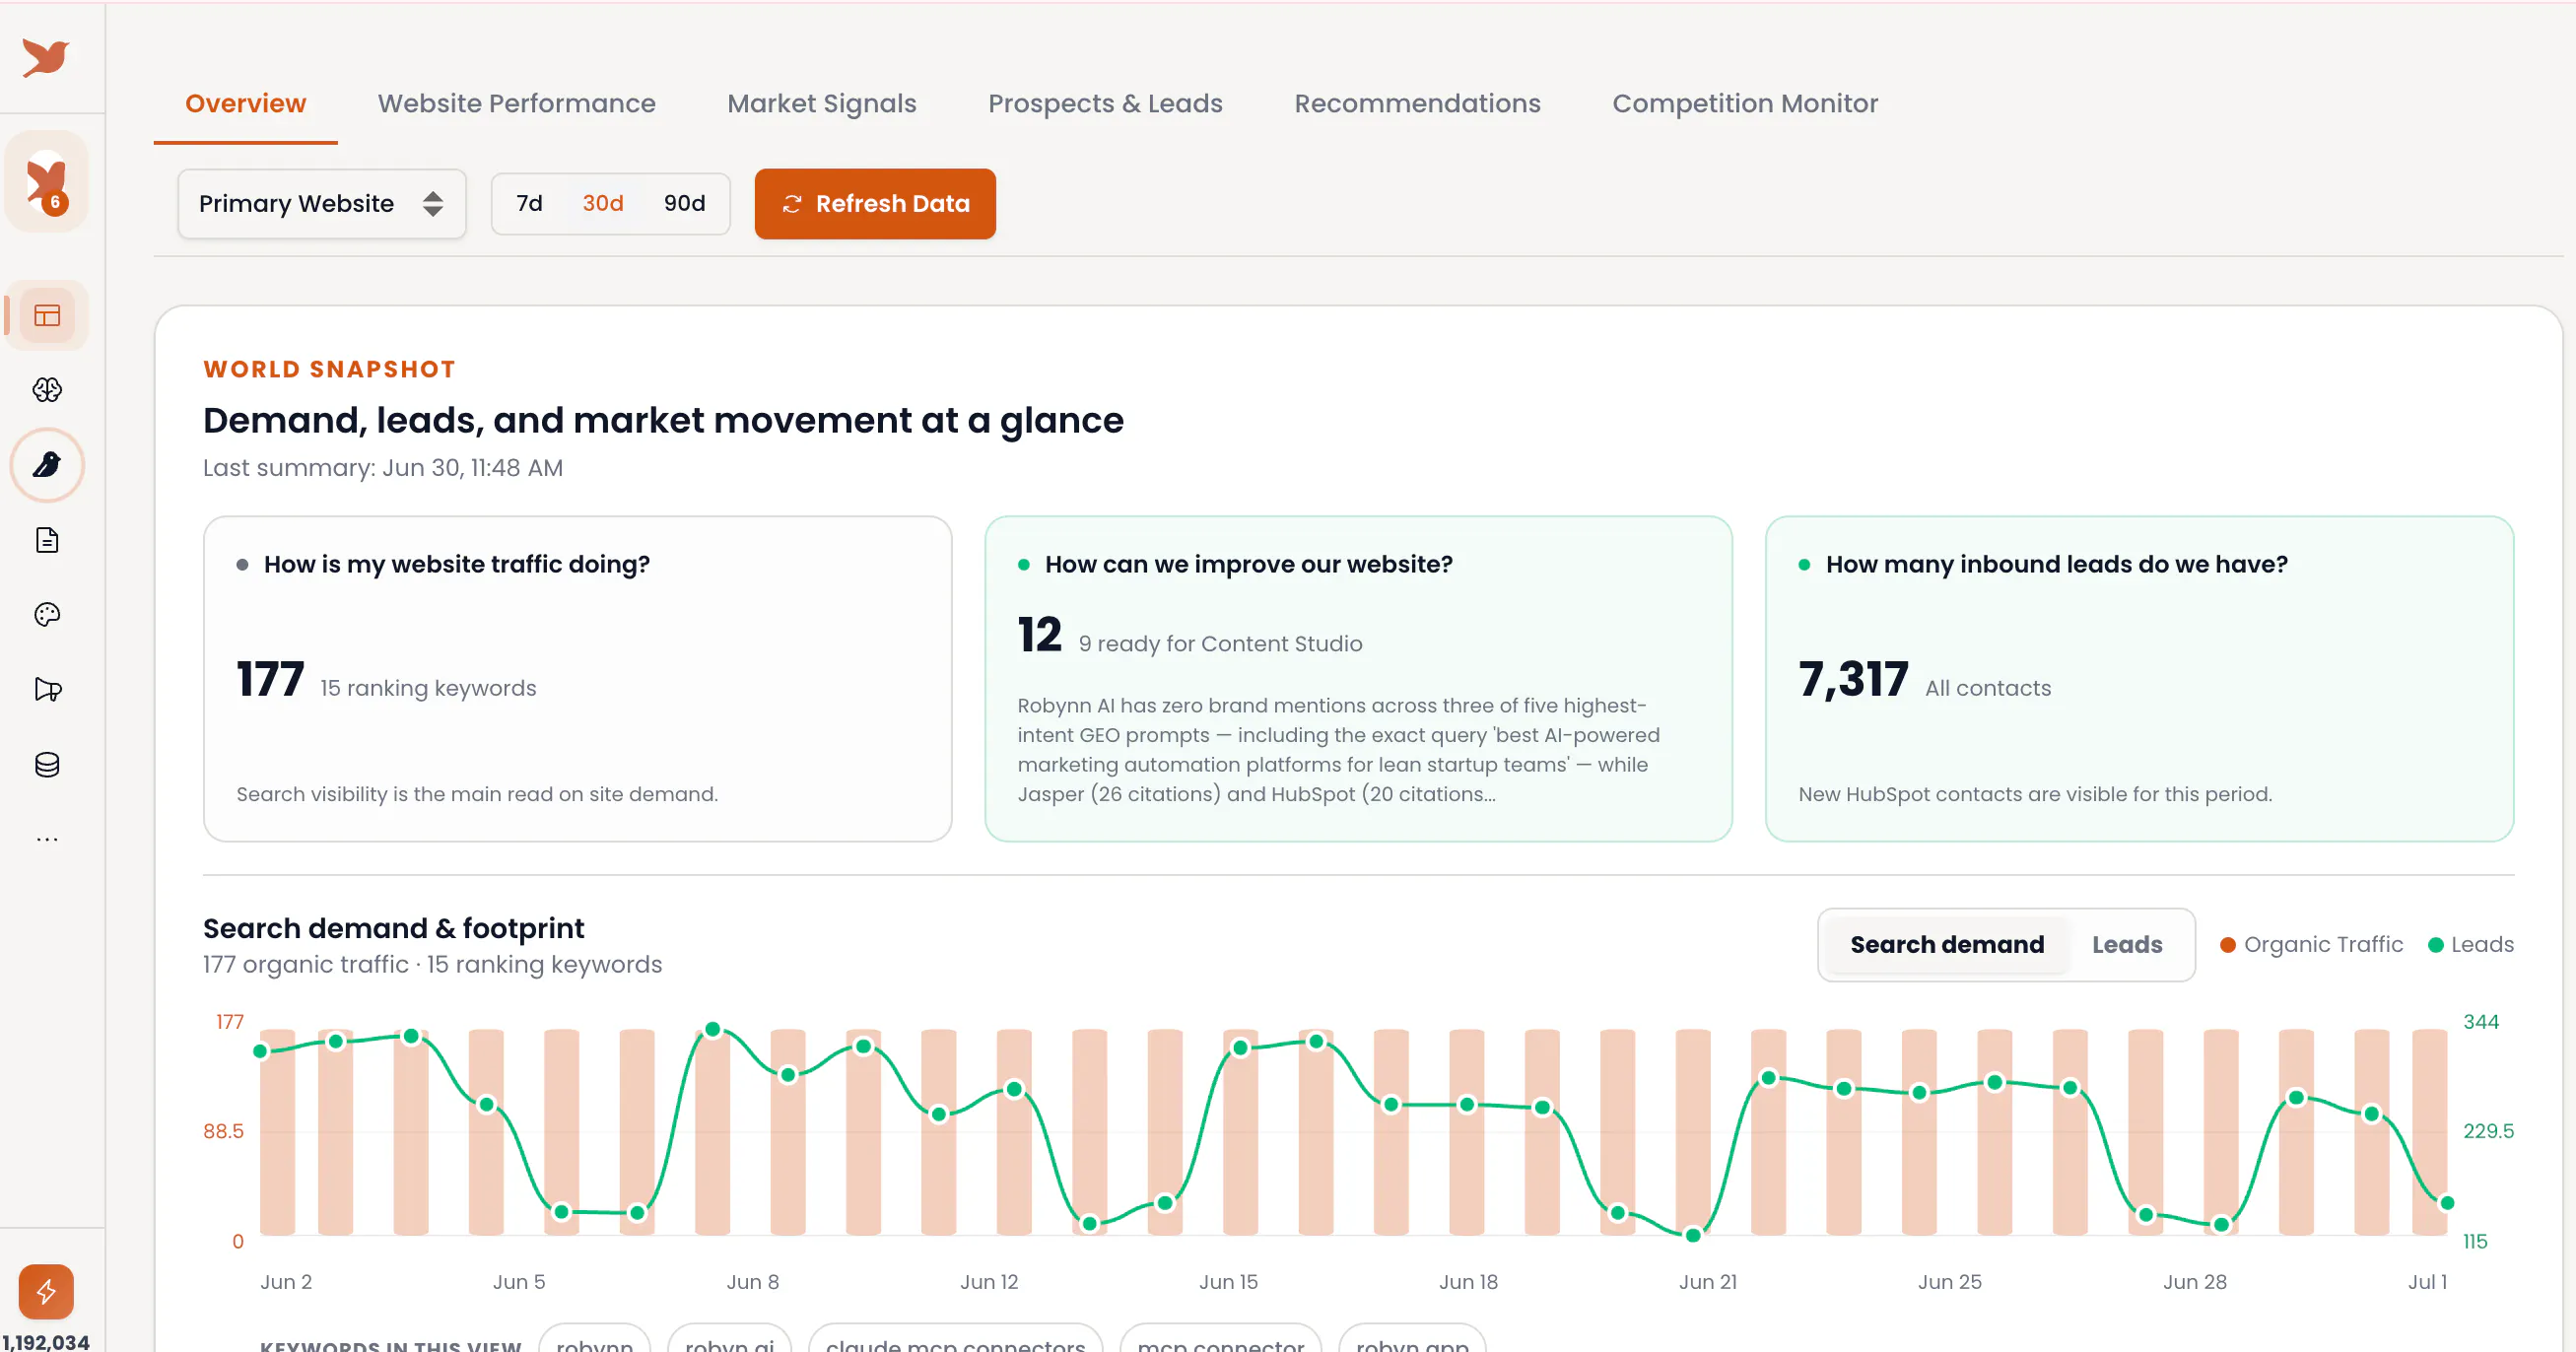Open the 'How is my website traffic doing?' card
The height and width of the screenshot is (1352, 2576).
tap(577, 679)
